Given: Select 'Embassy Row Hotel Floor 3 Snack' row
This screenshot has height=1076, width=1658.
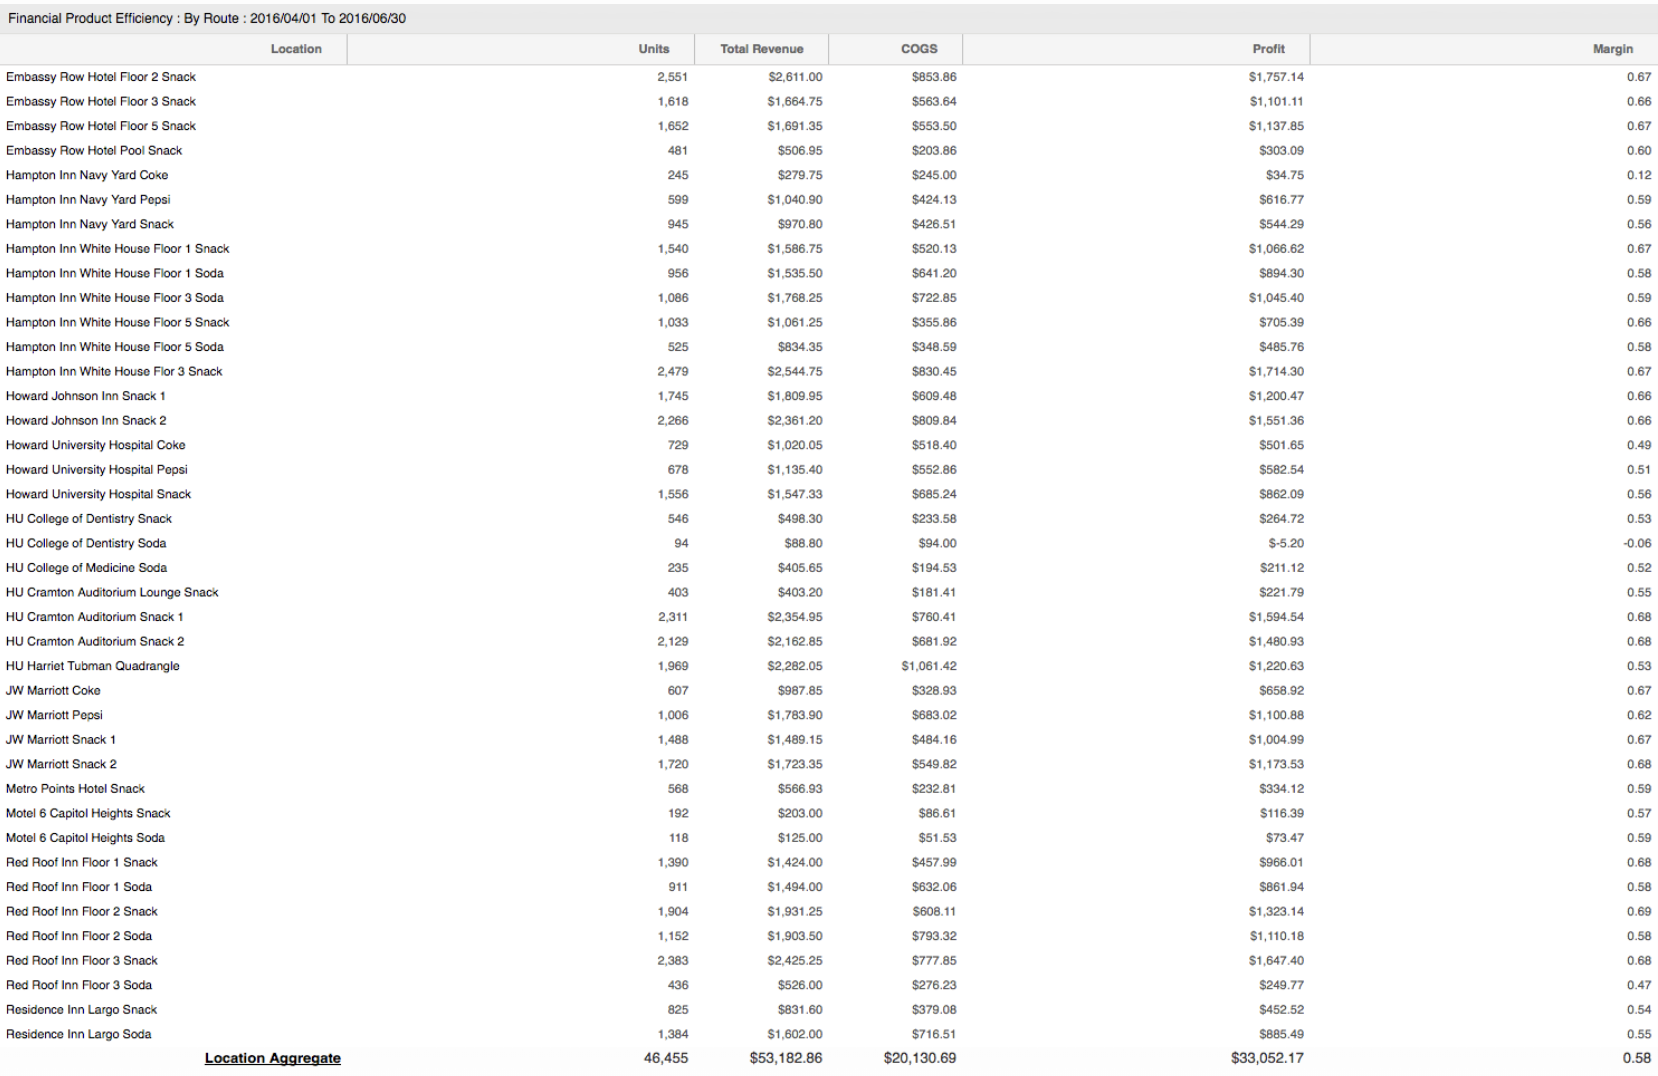Looking at the screenshot, I should (x=829, y=101).
